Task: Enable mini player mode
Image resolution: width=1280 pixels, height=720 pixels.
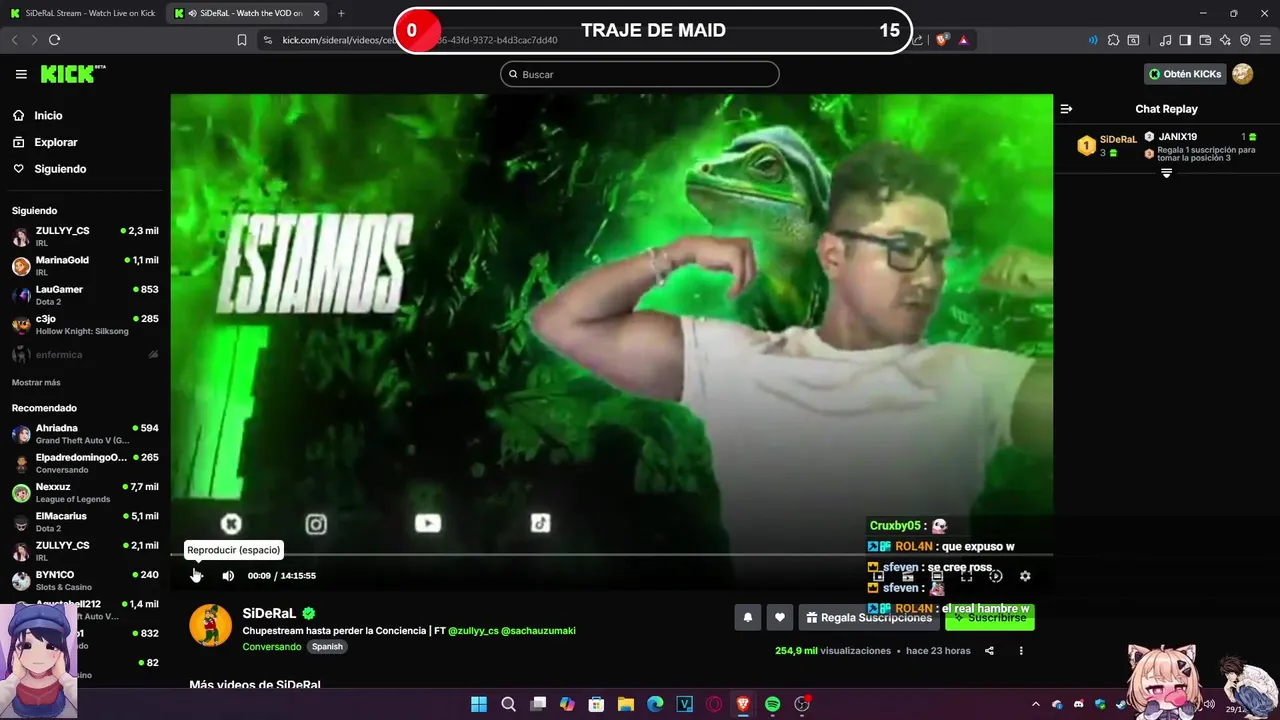Action: pos(879,576)
